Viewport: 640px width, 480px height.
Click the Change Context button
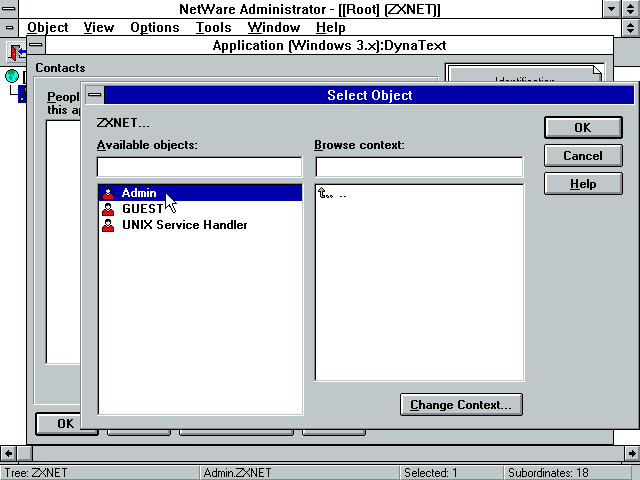tap(461, 404)
